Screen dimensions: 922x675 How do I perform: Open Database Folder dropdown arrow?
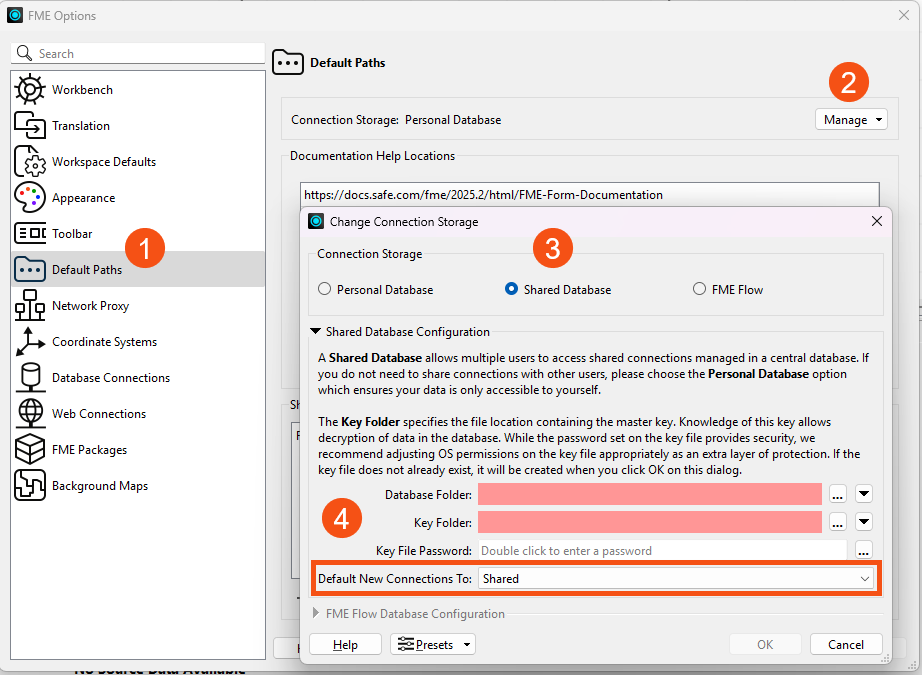[x=864, y=494]
